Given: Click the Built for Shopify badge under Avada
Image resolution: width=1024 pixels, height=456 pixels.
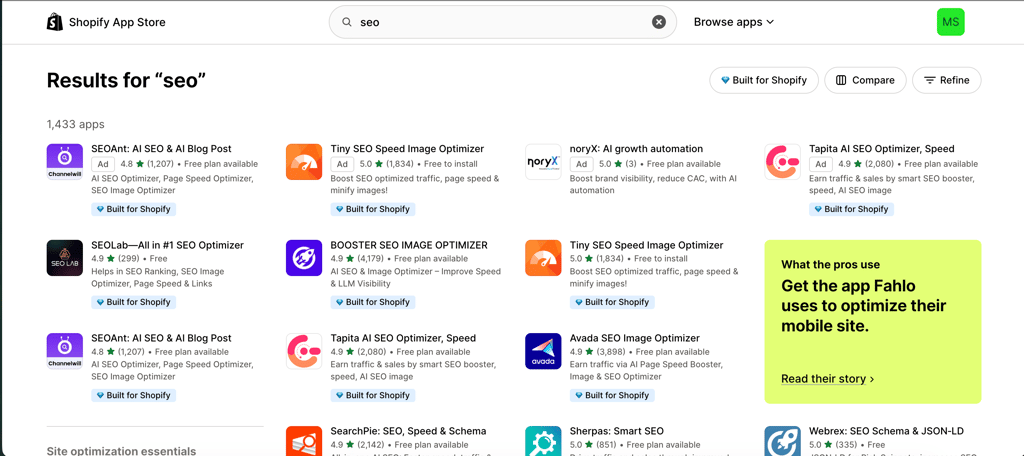Looking at the screenshot, I should point(612,395).
